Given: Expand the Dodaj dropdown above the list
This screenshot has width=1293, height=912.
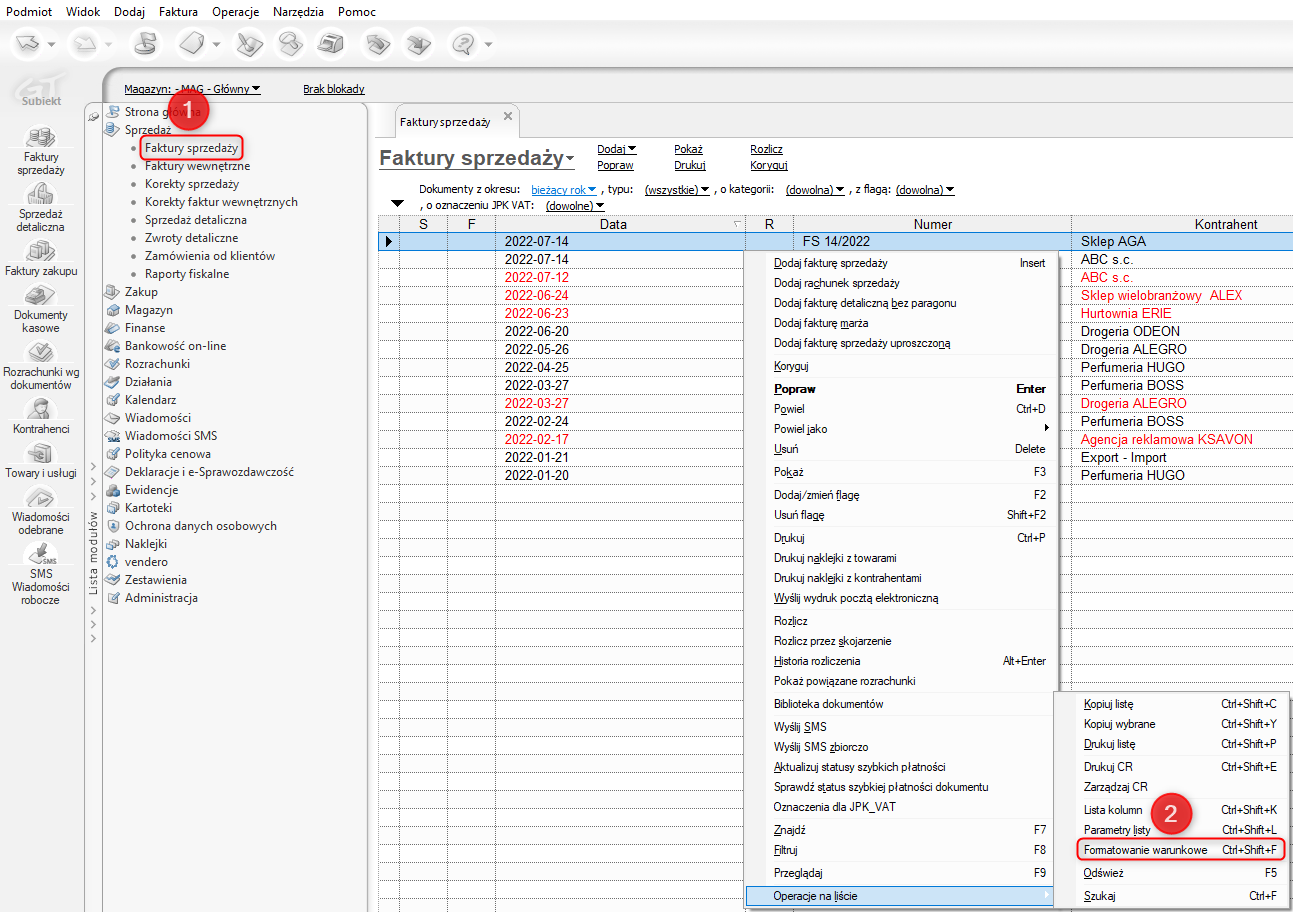Looking at the screenshot, I should [x=616, y=149].
